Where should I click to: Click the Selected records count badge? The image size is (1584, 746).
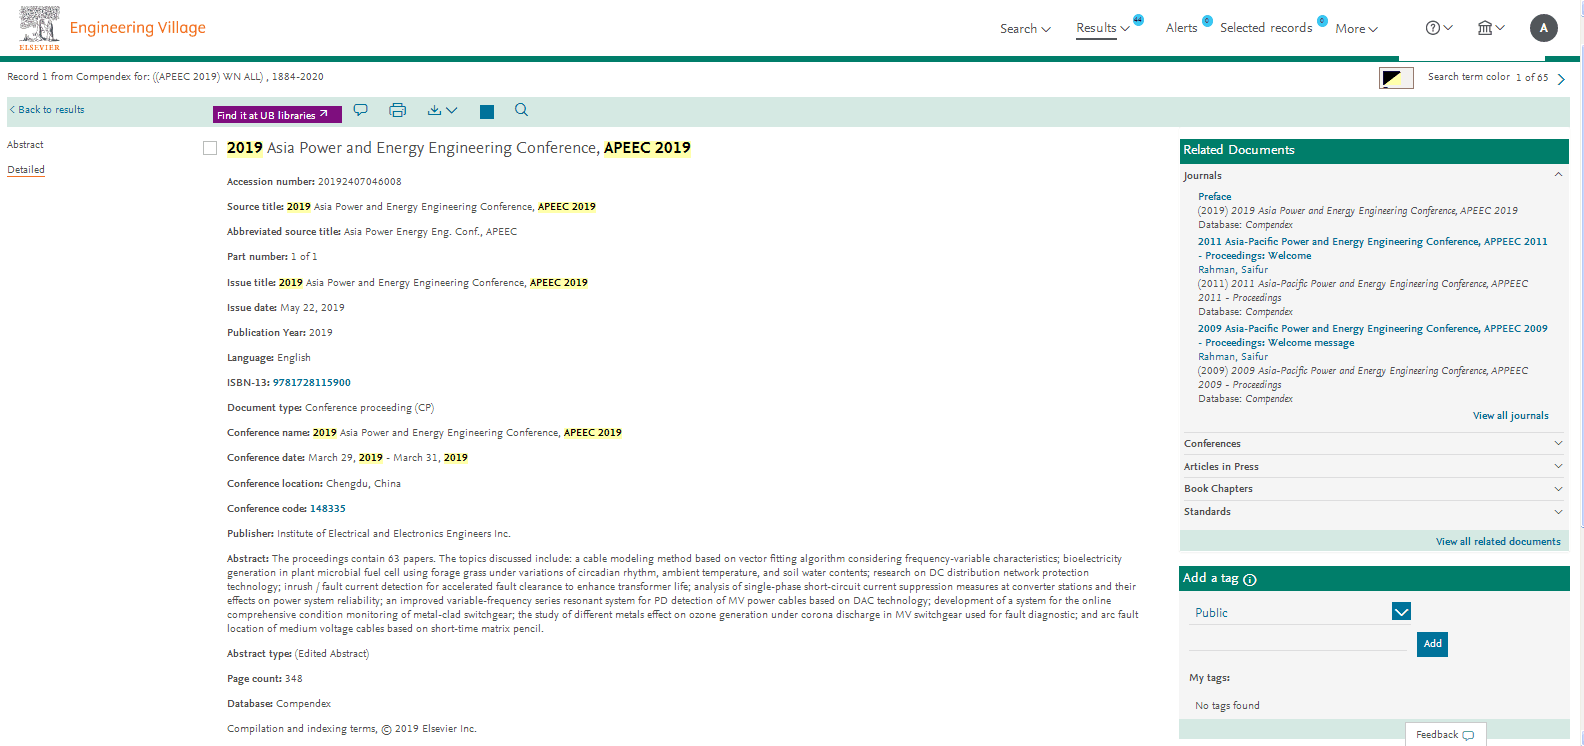click(x=1322, y=21)
